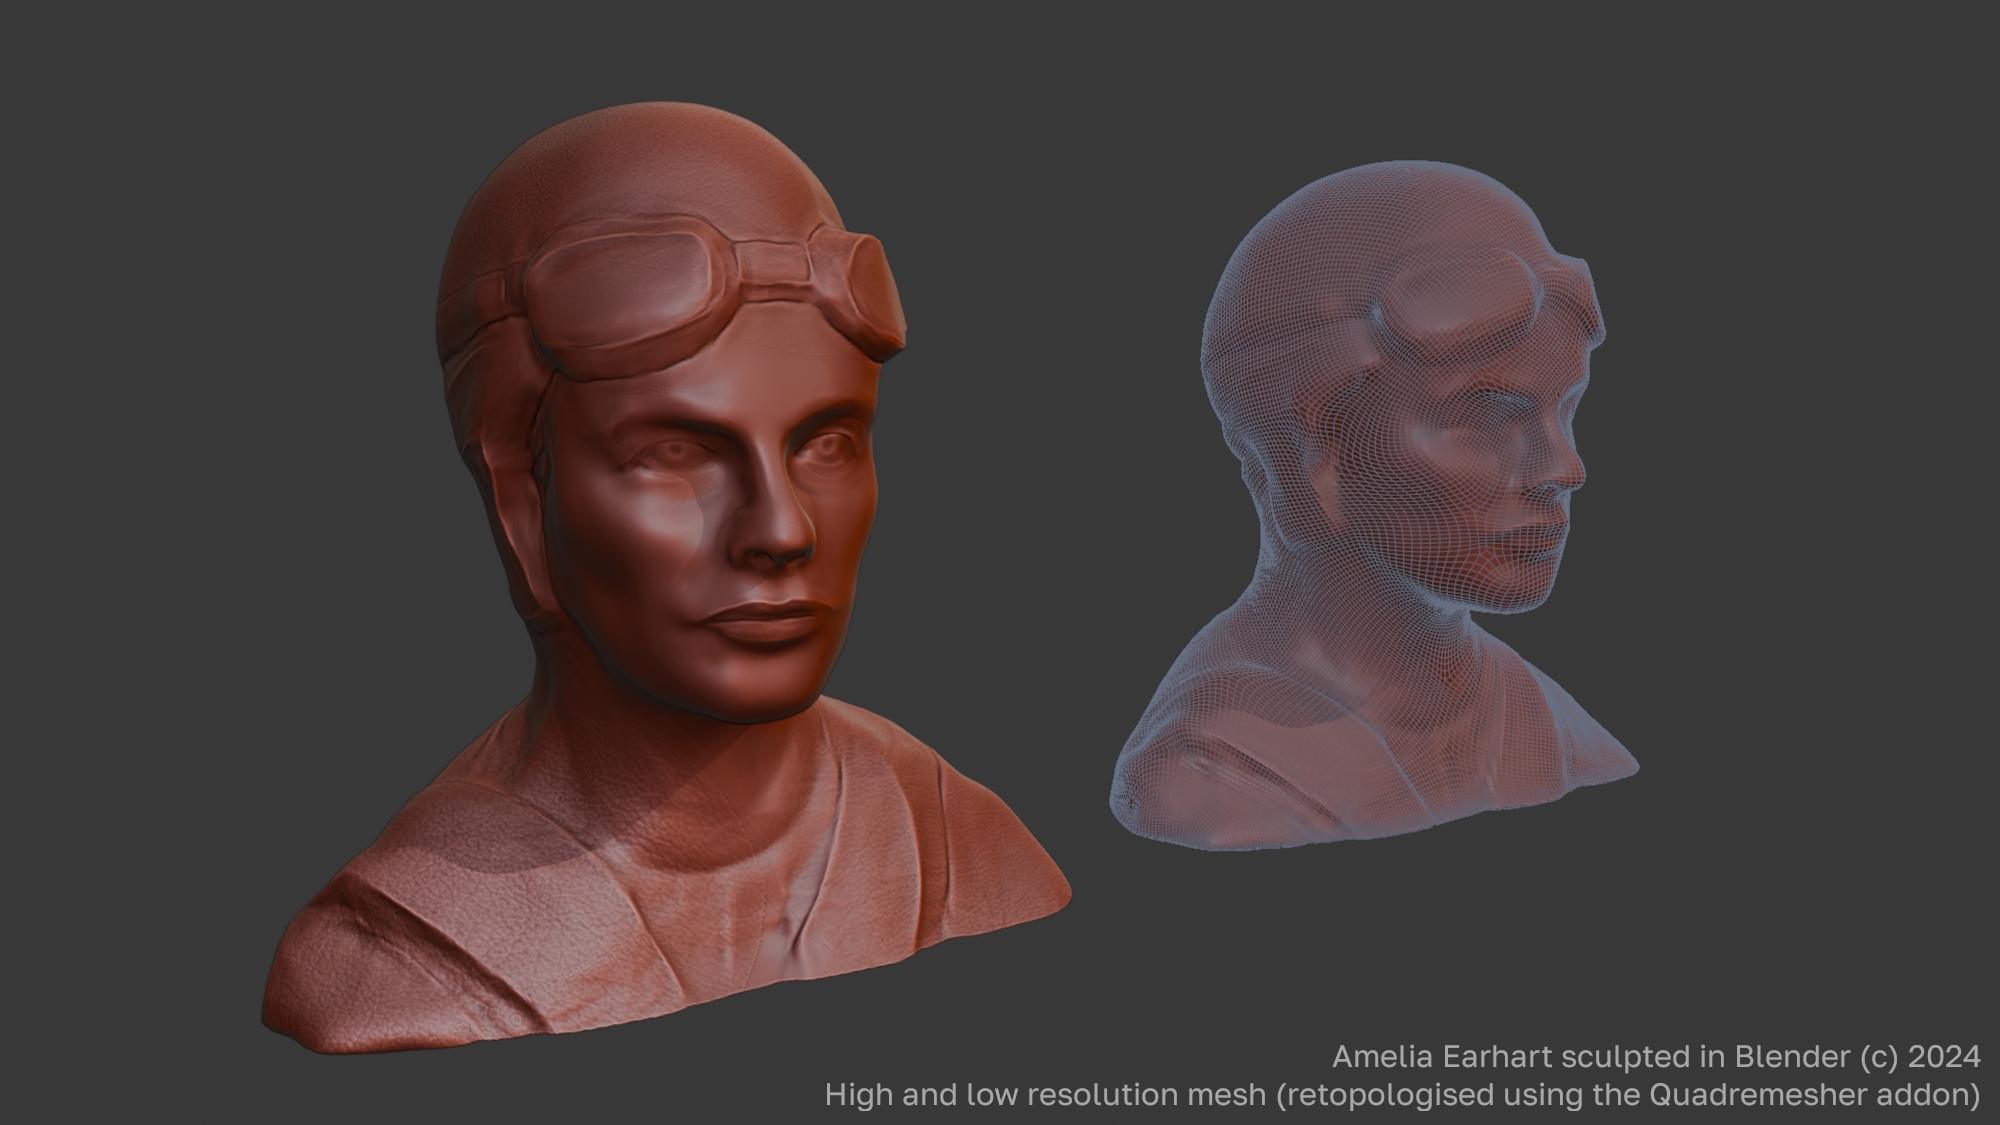
Task: Click the 'High and low resolution mesh' caption line
Action: 1402,1095
